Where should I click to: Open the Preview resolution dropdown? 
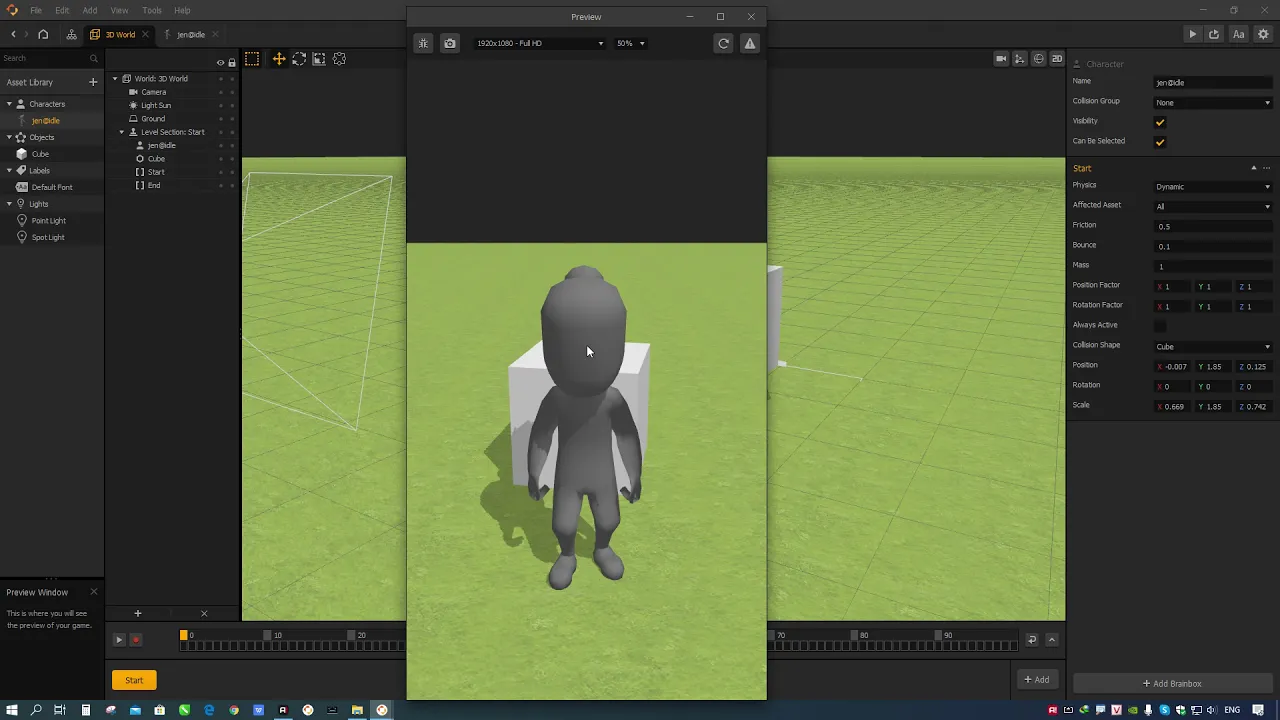pos(540,43)
